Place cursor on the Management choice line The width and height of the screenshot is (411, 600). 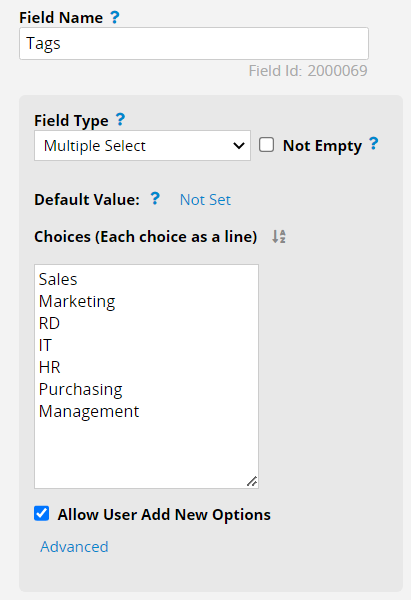89,411
